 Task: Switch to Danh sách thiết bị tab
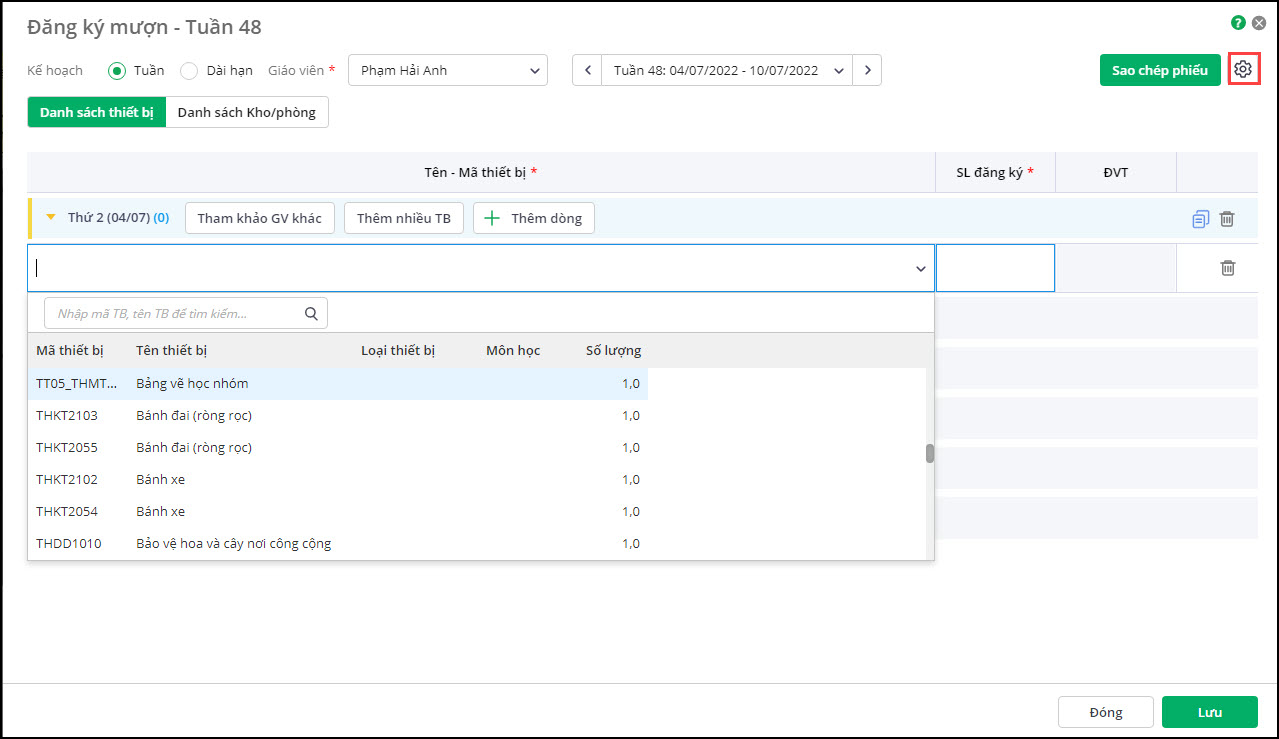tap(97, 112)
